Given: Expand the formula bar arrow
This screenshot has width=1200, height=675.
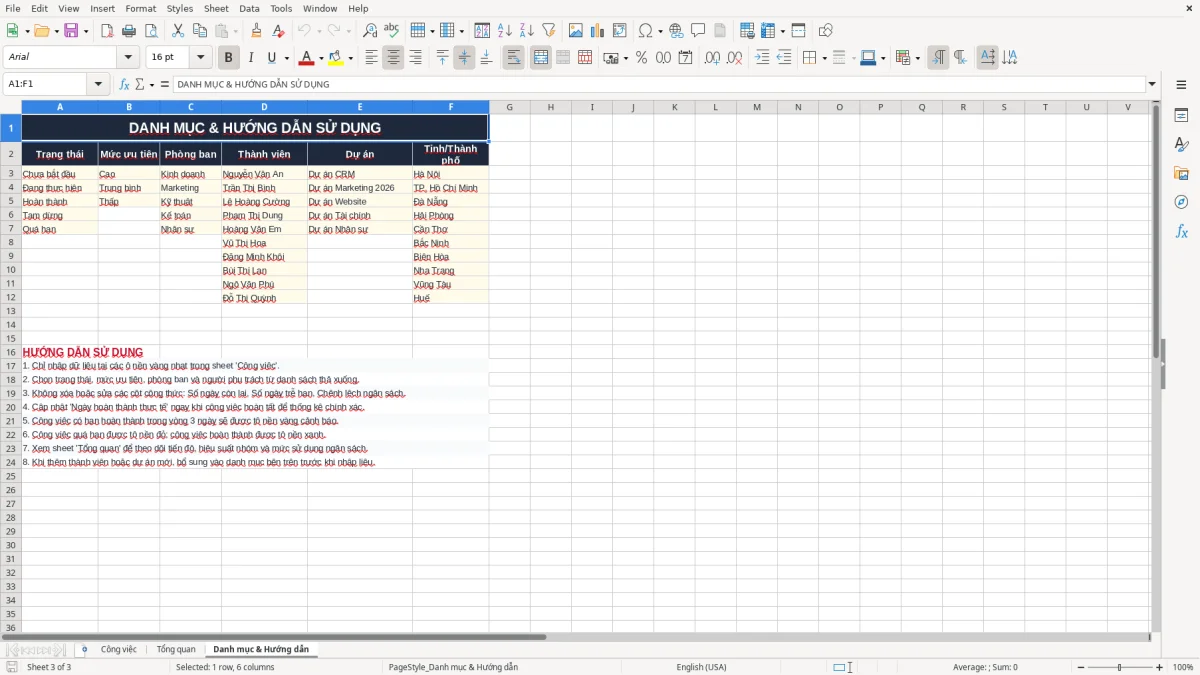Looking at the screenshot, I should tap(1153, 84).
